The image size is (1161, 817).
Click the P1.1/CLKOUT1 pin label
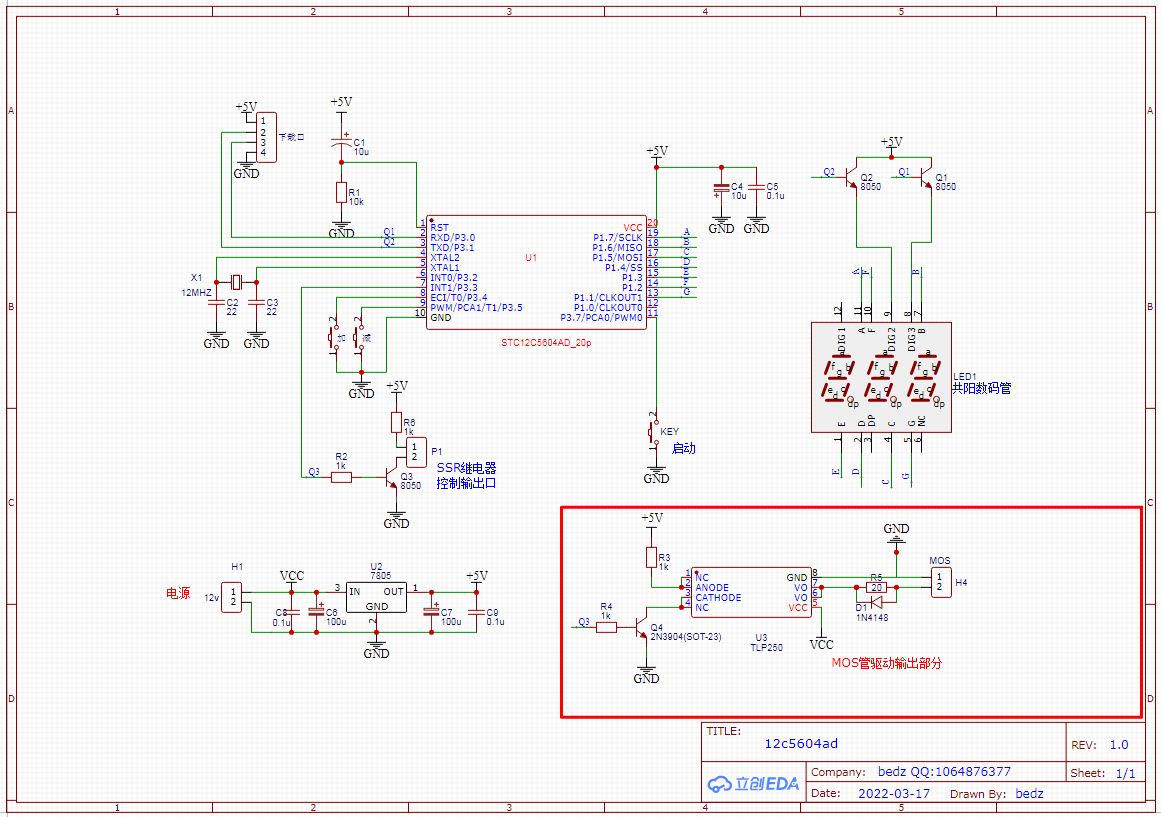pyautogui.click(x=608, y=298)
